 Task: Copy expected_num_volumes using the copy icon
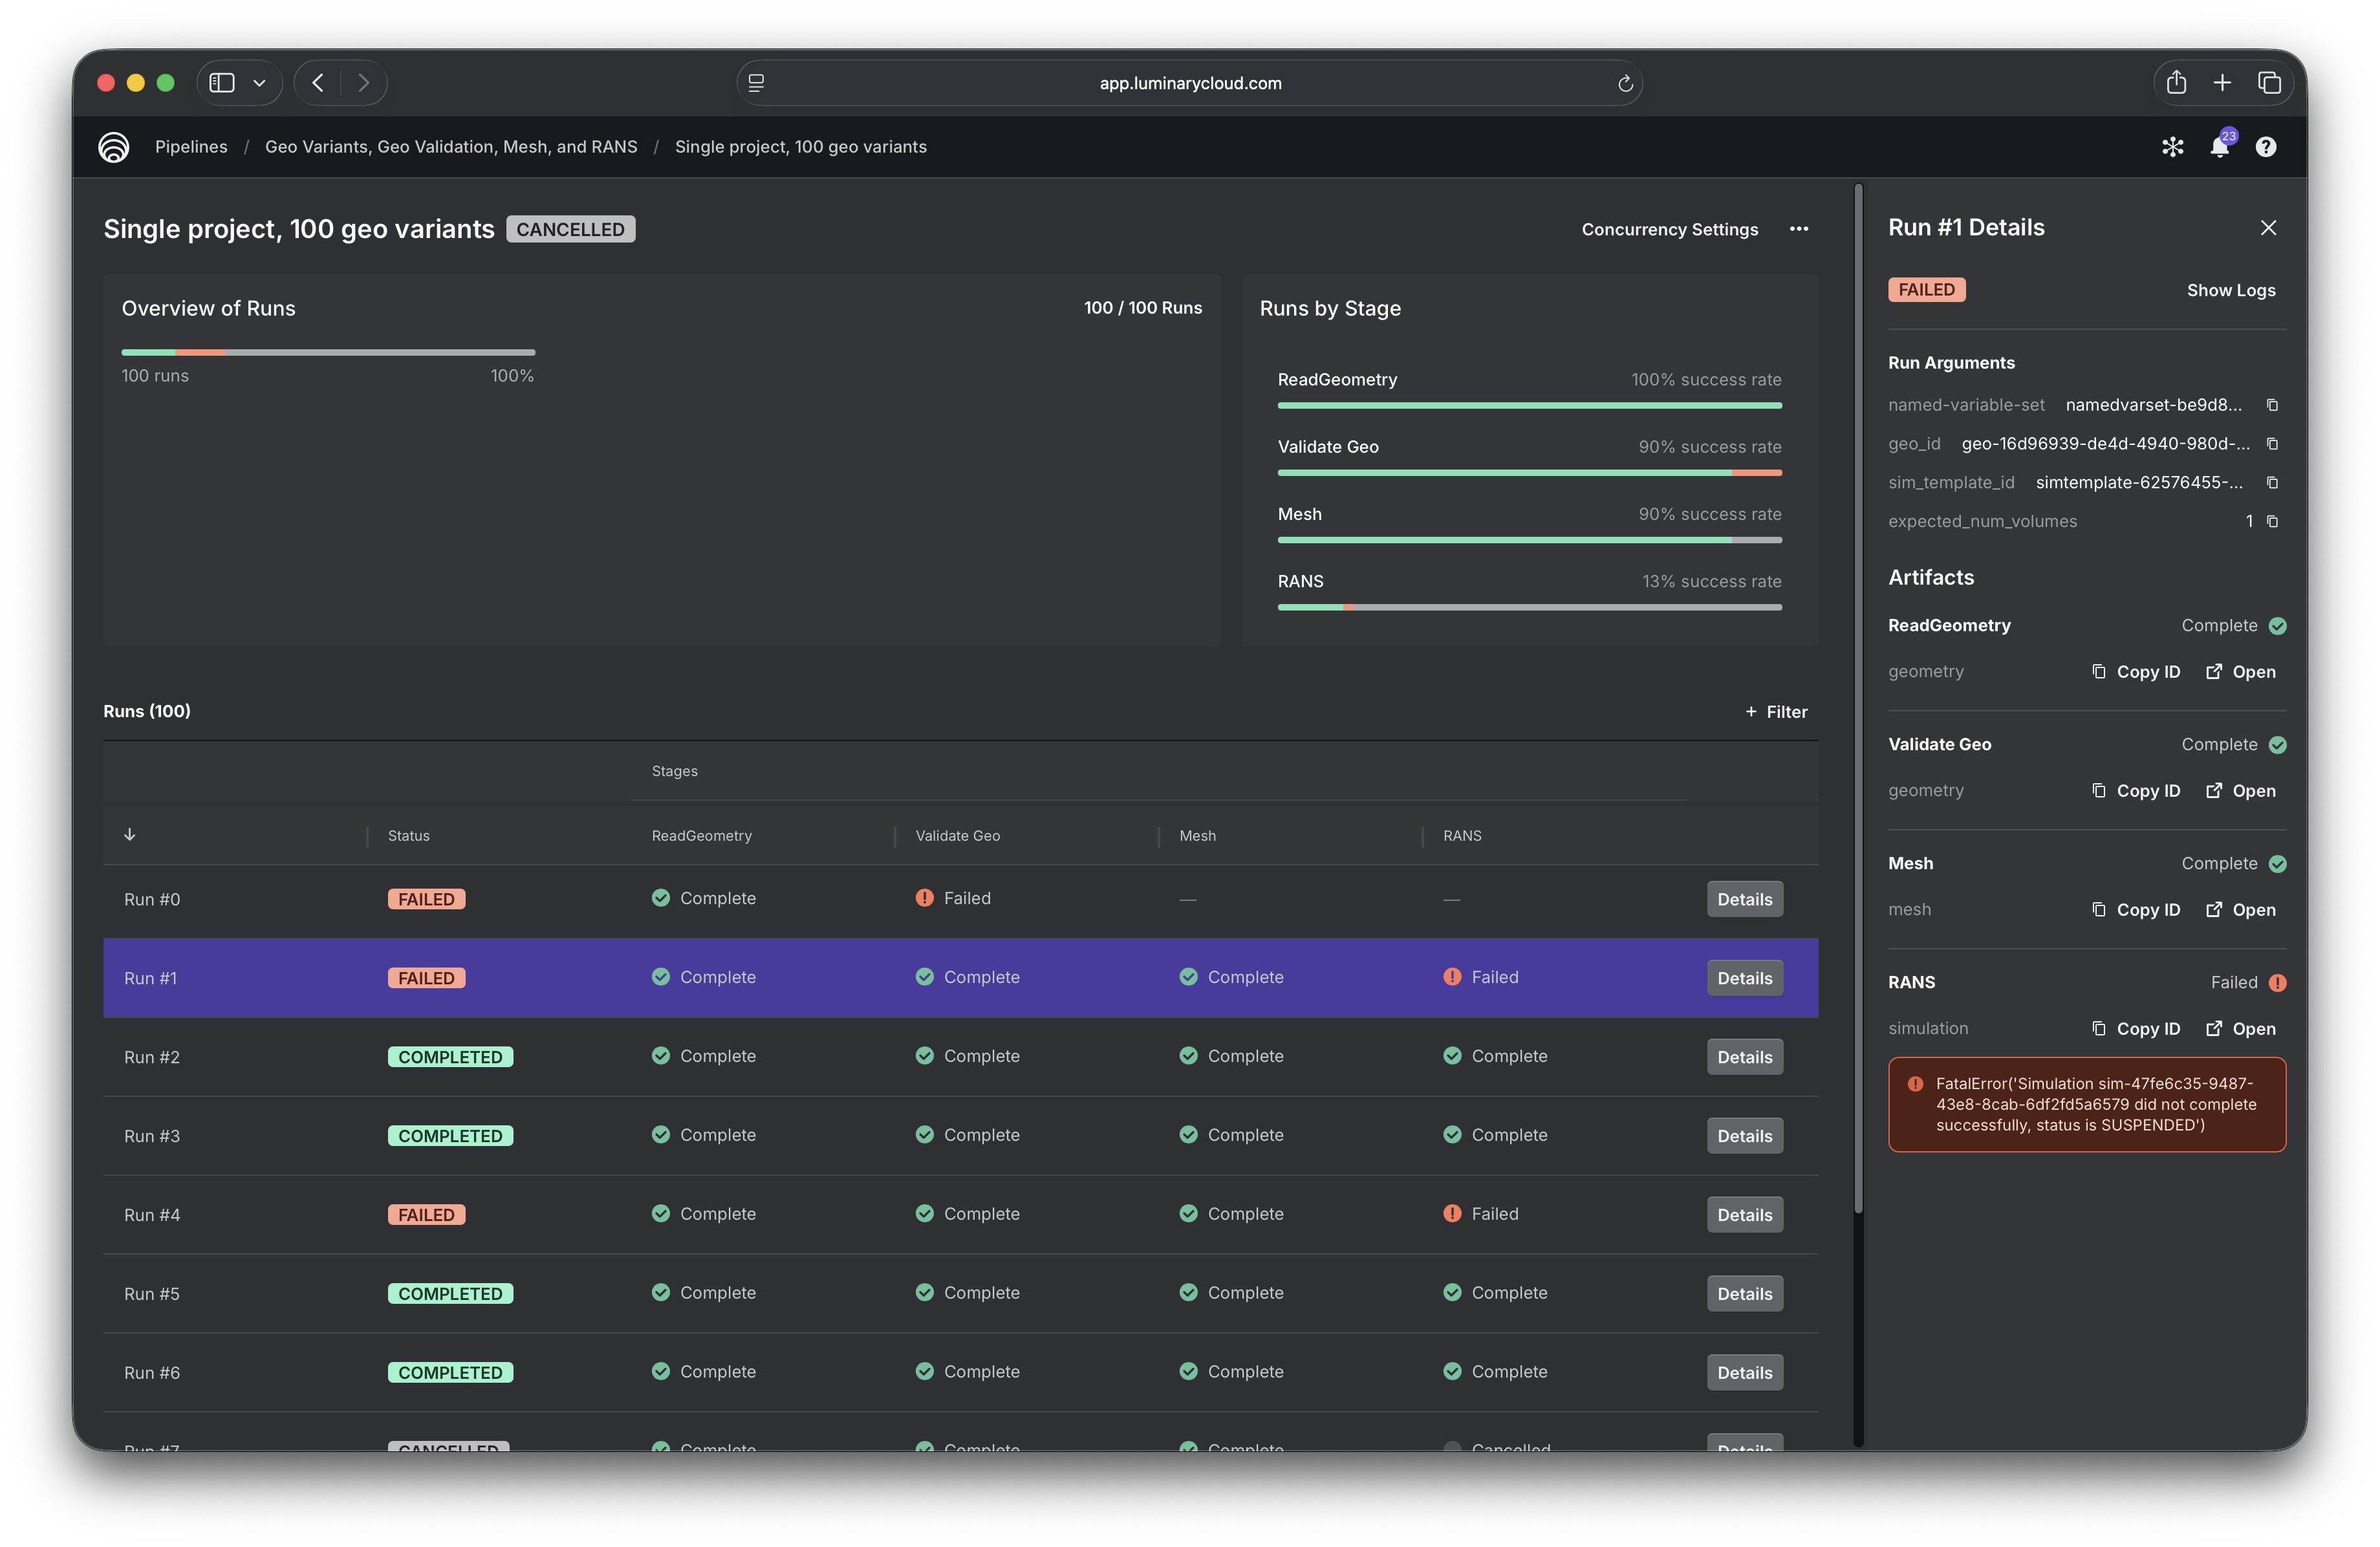(x=2272, y=521)
